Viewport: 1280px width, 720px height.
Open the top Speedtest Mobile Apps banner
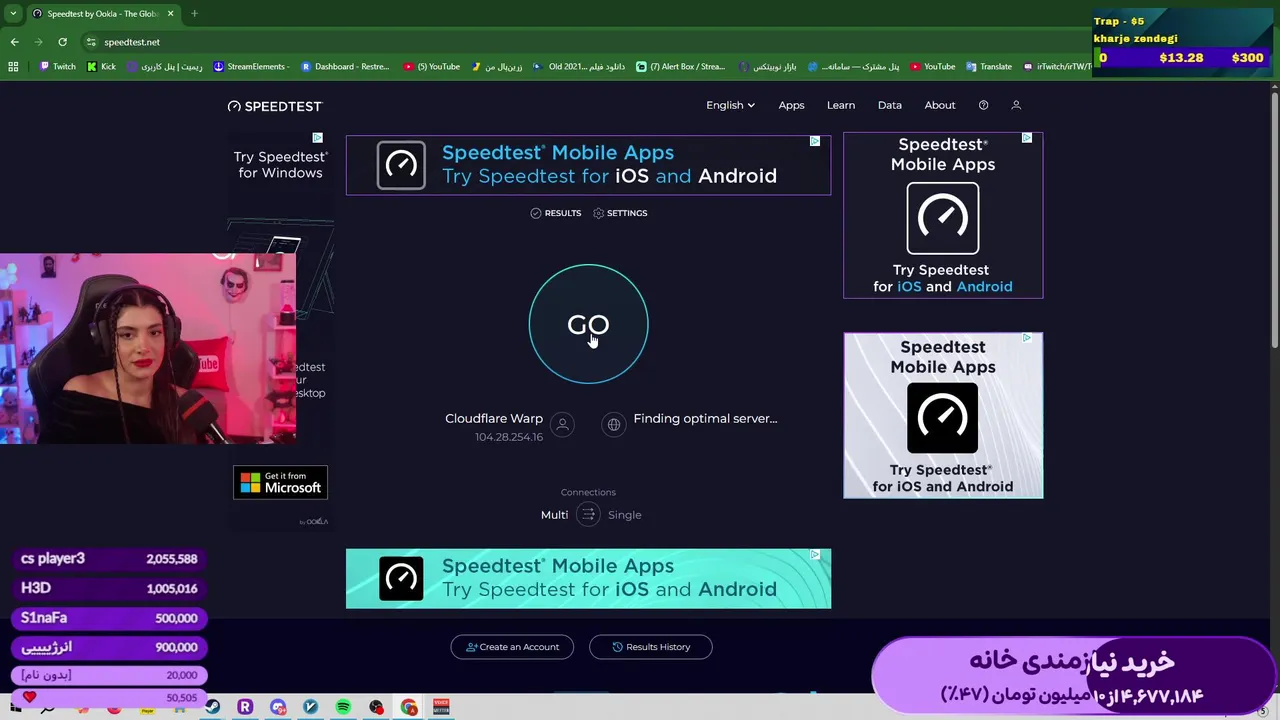(x=588, y=164)
